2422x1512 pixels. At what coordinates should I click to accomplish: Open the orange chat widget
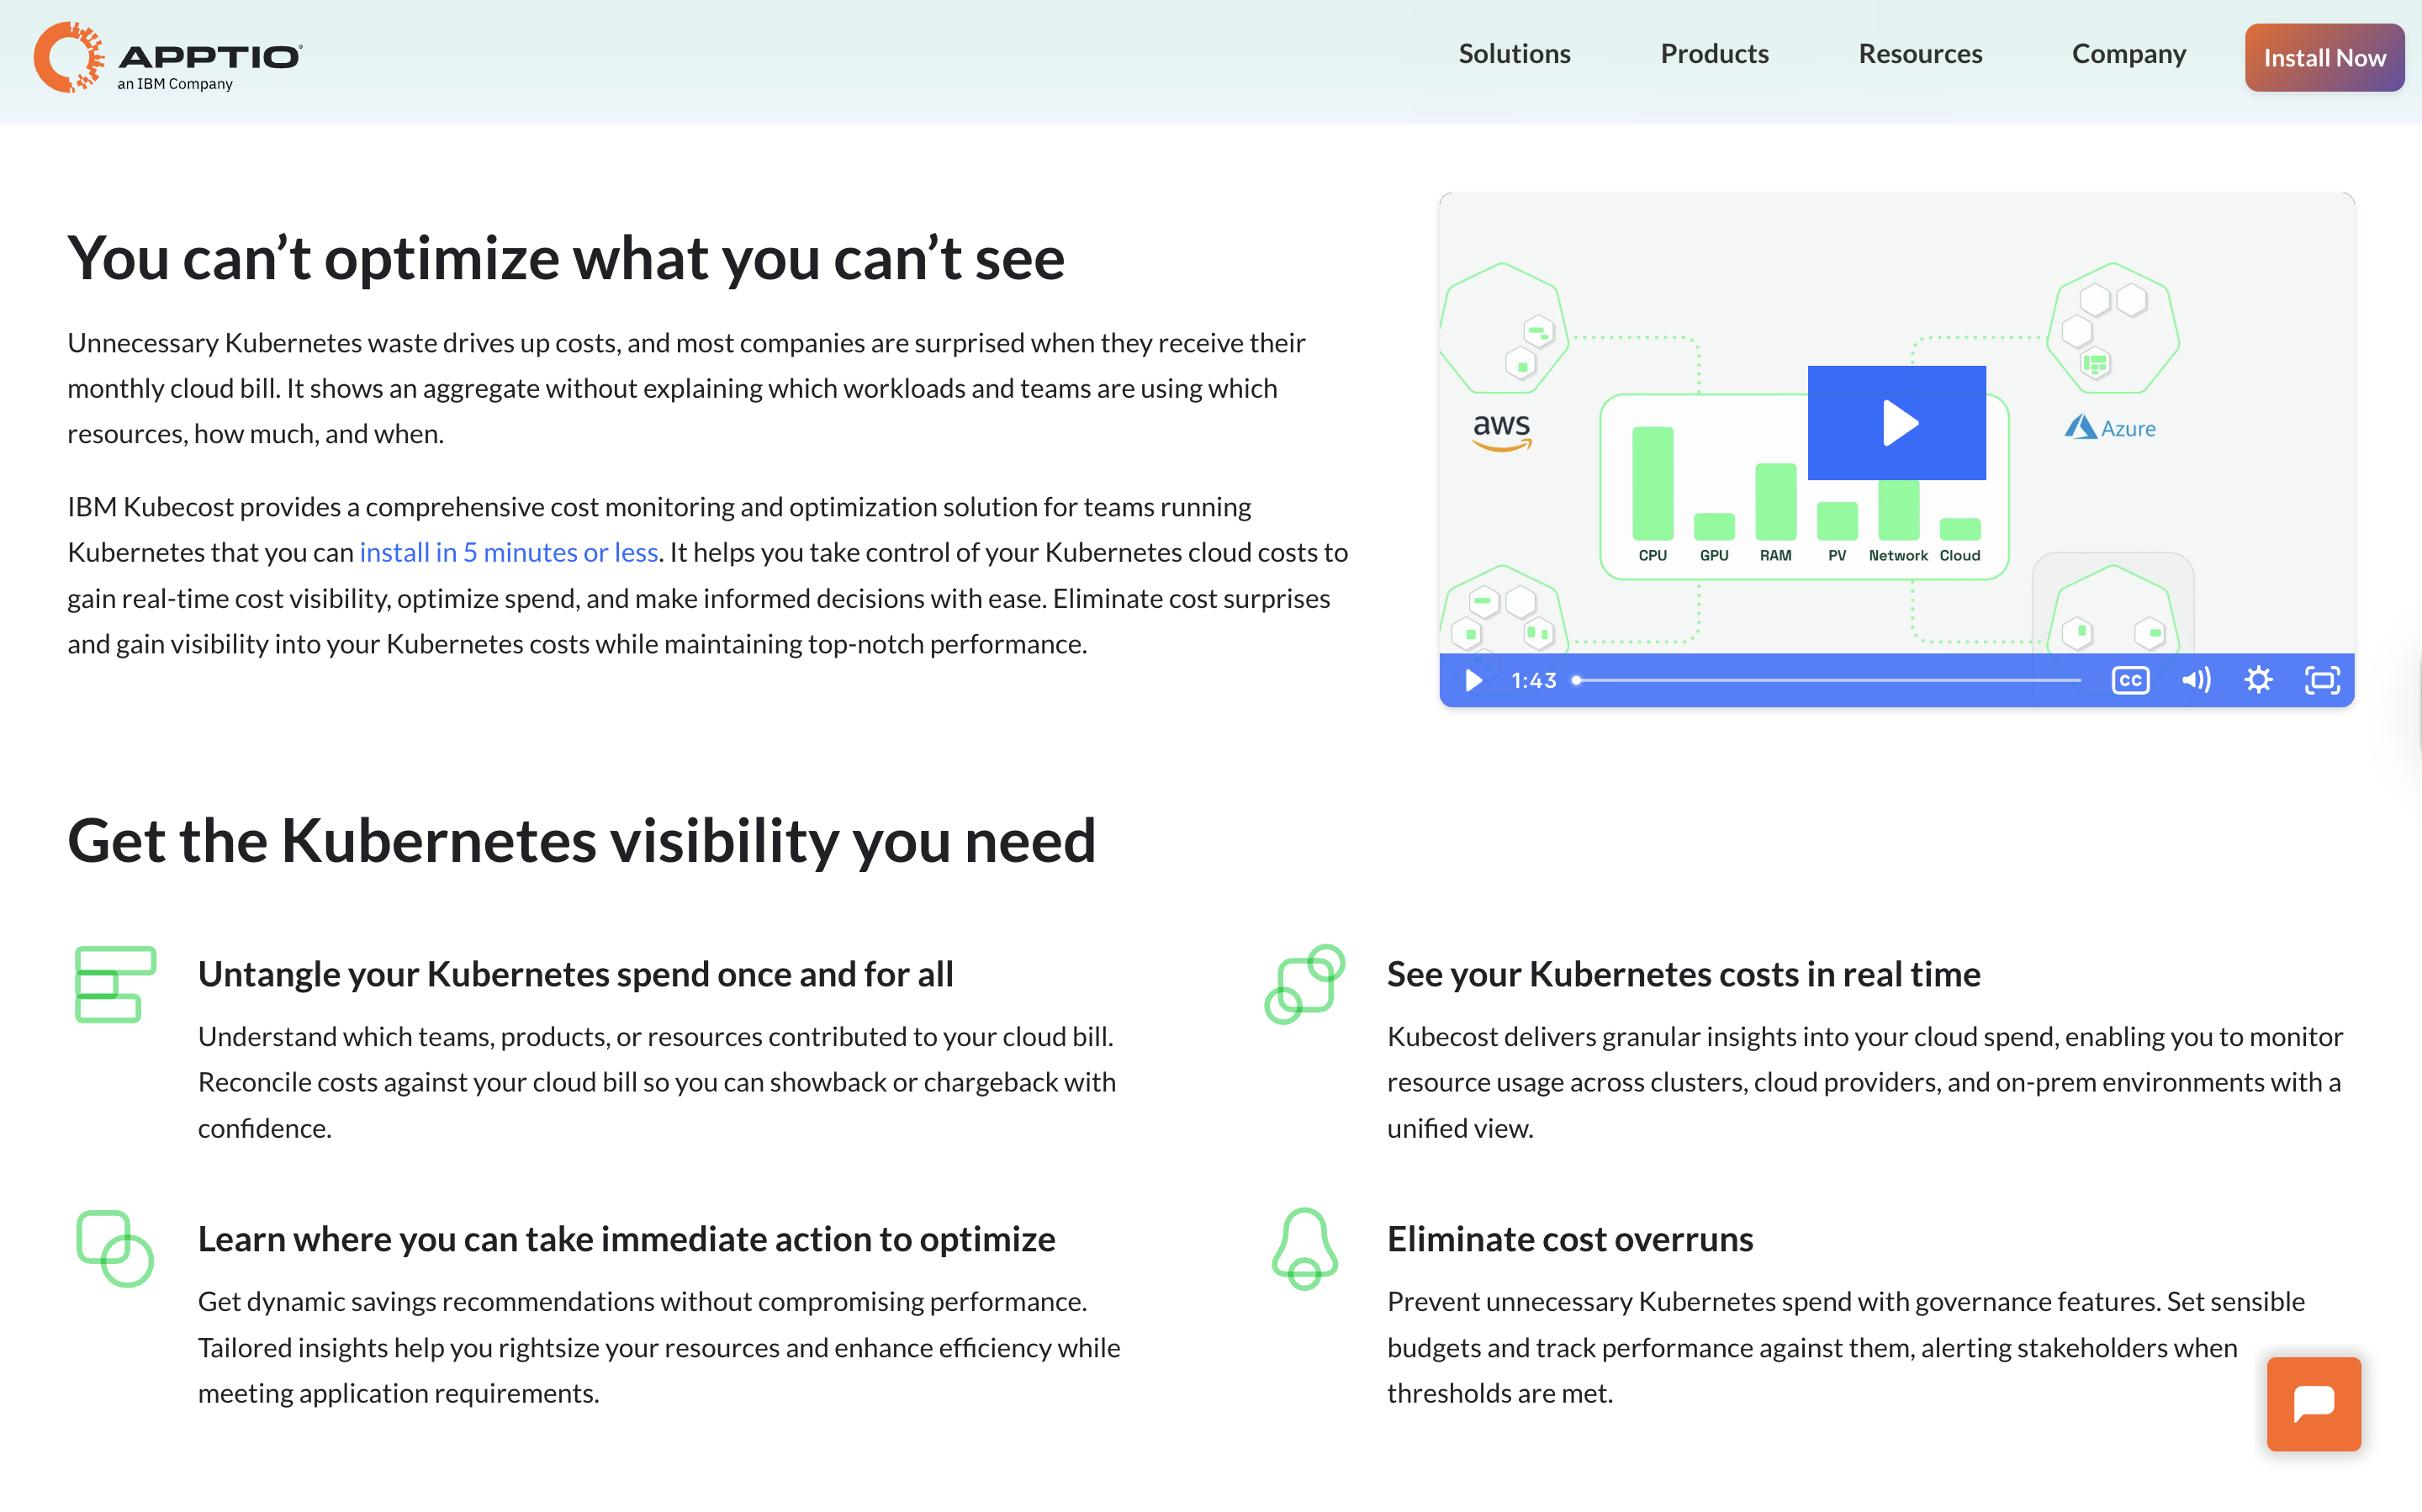tap(2313, 1403)
